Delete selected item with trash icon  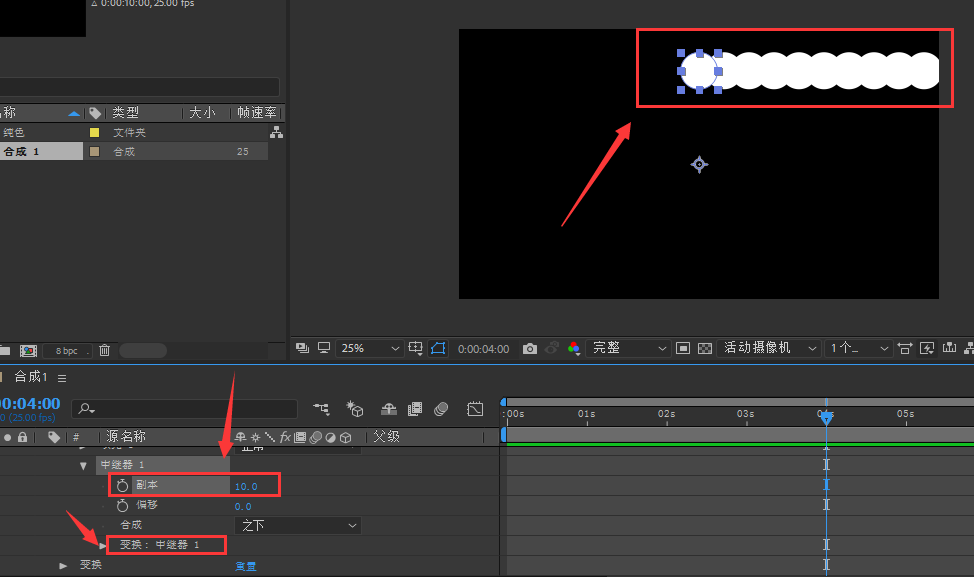point(104,350)
